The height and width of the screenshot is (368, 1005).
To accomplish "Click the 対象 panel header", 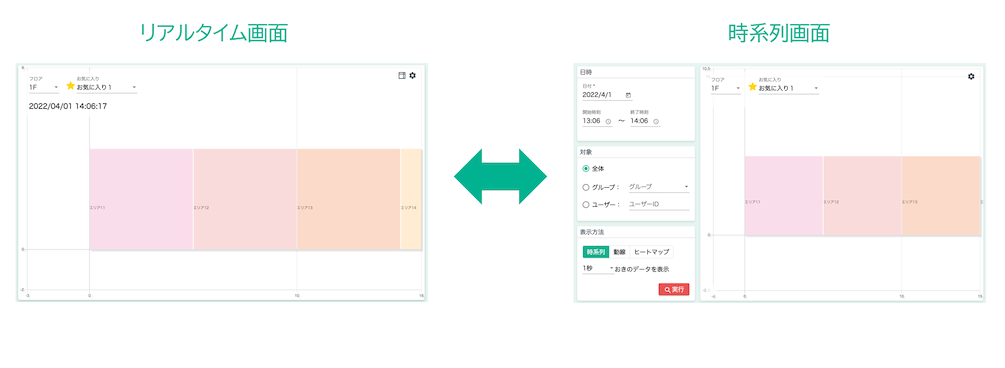I will (x=636, y=153).
